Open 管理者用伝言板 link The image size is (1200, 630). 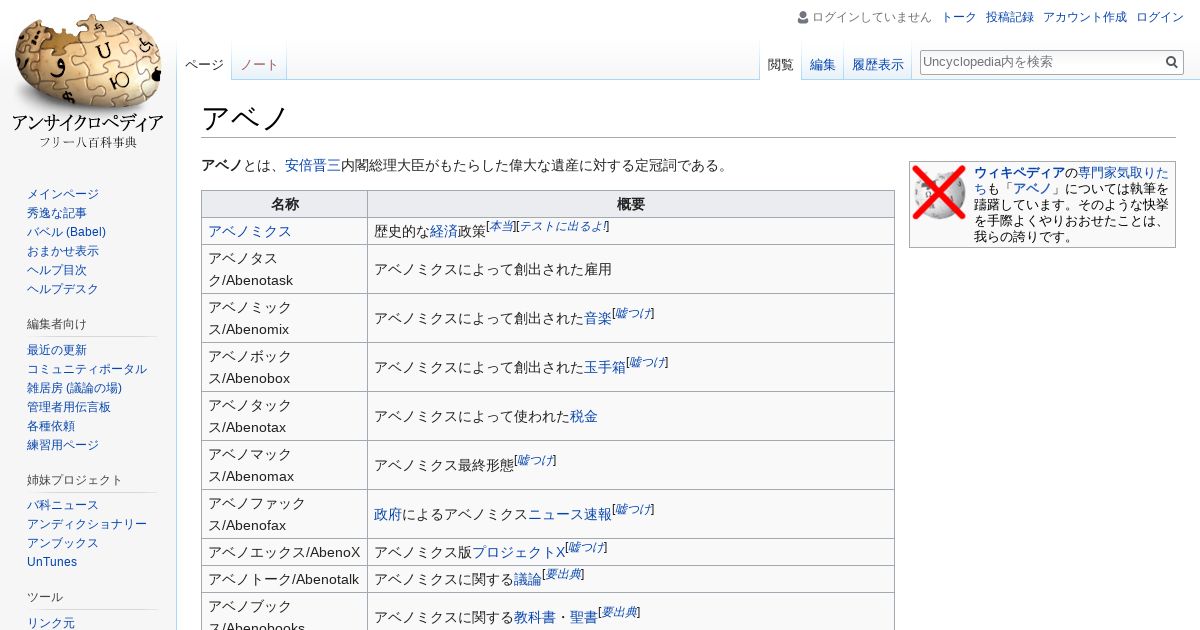tap(69, 407)
